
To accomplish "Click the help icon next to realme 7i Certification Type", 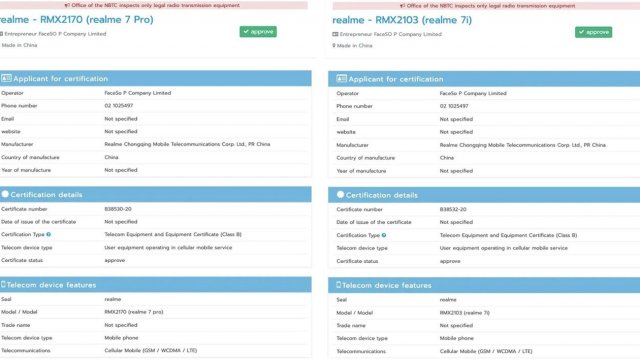I will click(x=384, y=235).
